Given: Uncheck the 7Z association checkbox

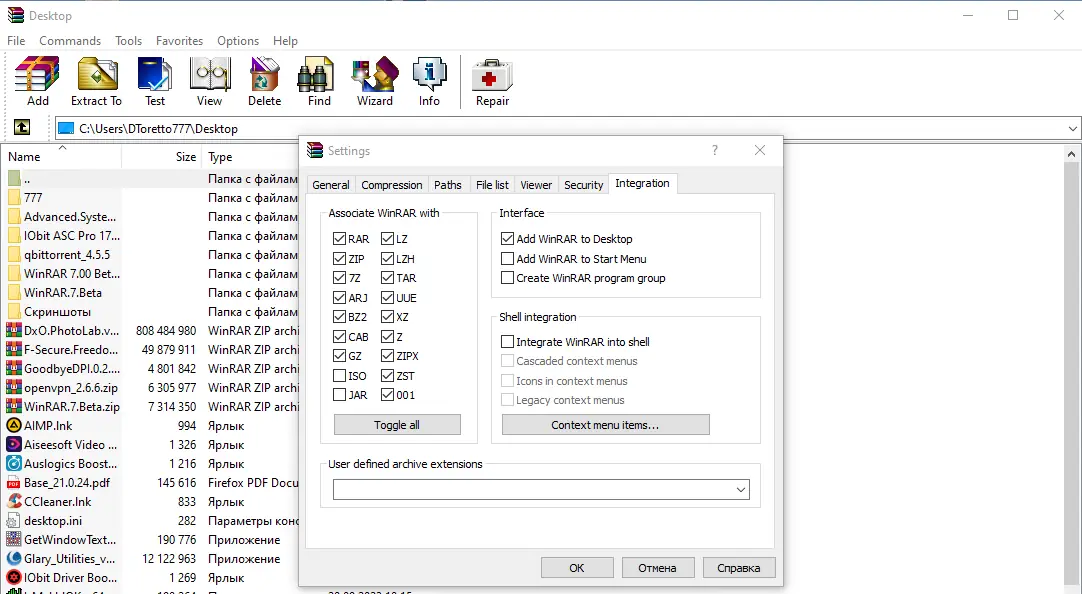Looking at the screenshot, I should pos(339,278).
